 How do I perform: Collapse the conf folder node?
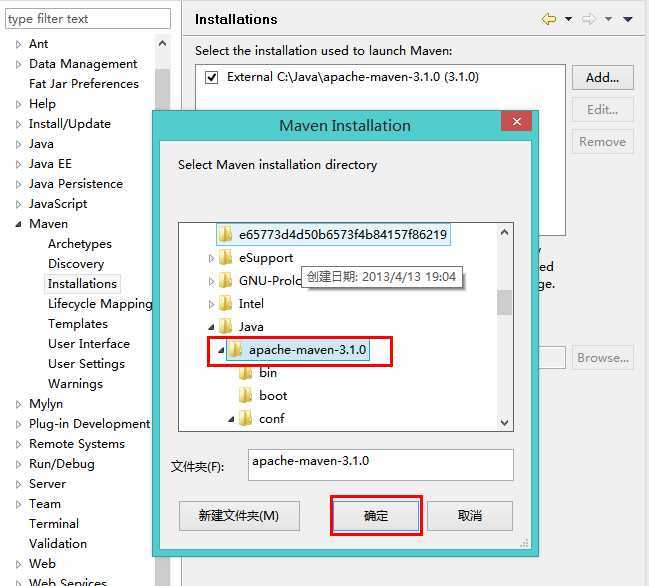[x=231, y=419]
